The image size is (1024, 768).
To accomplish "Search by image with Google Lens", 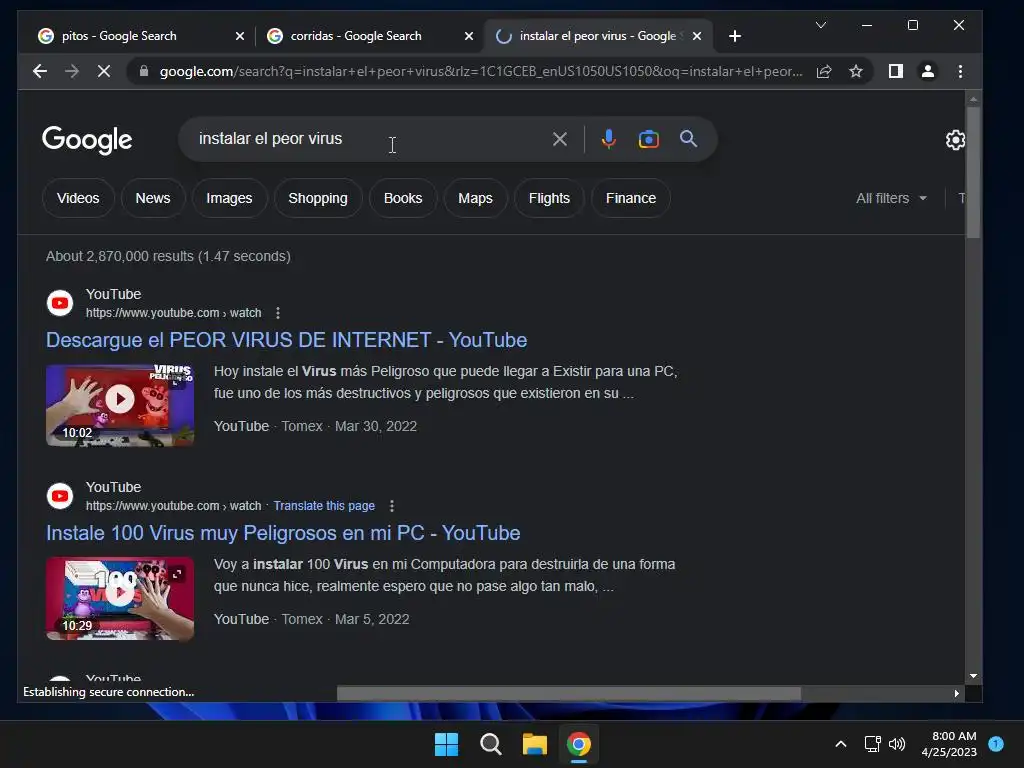I will click(648, 138).
